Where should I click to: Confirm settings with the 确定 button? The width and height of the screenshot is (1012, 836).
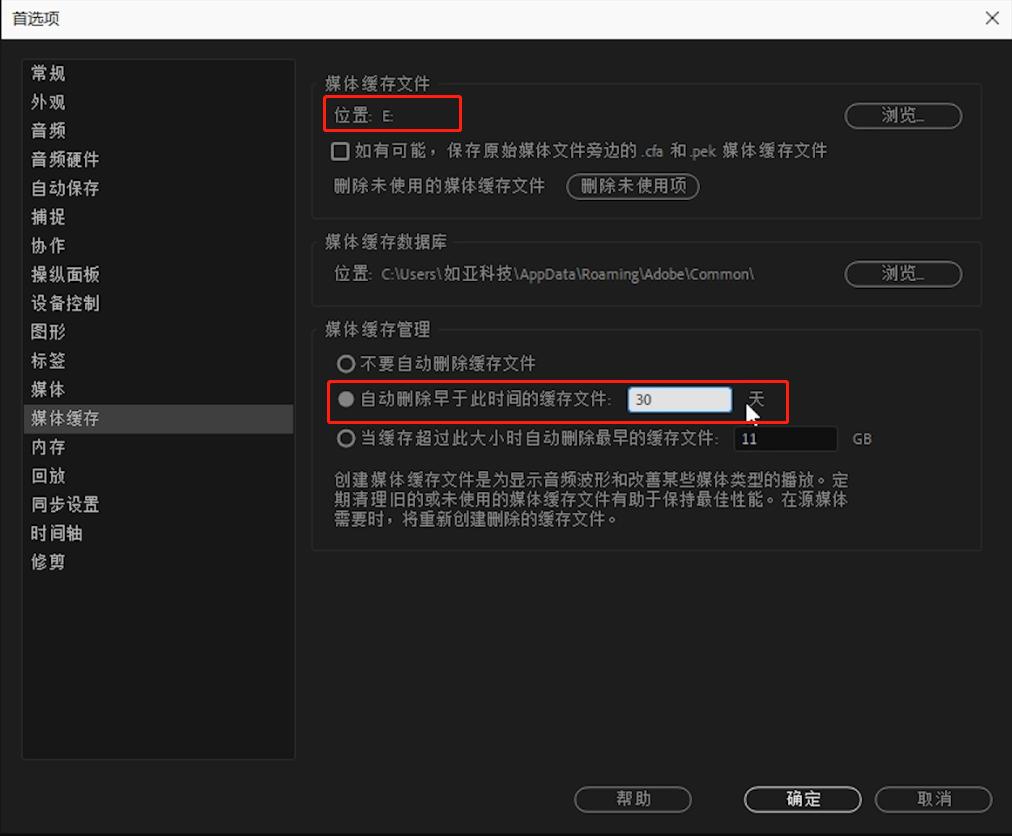coord(801,799)
